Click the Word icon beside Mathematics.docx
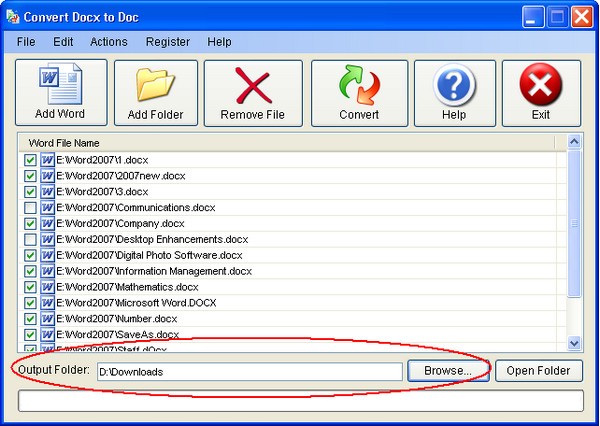 (x=47, y=287)
